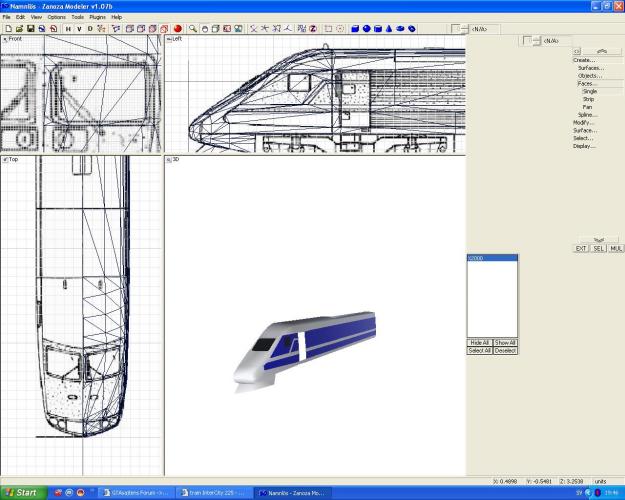This screenshot has height=500, width=625.
Task: Select the highlighted object in the list
Action: (x=491, y=258)
